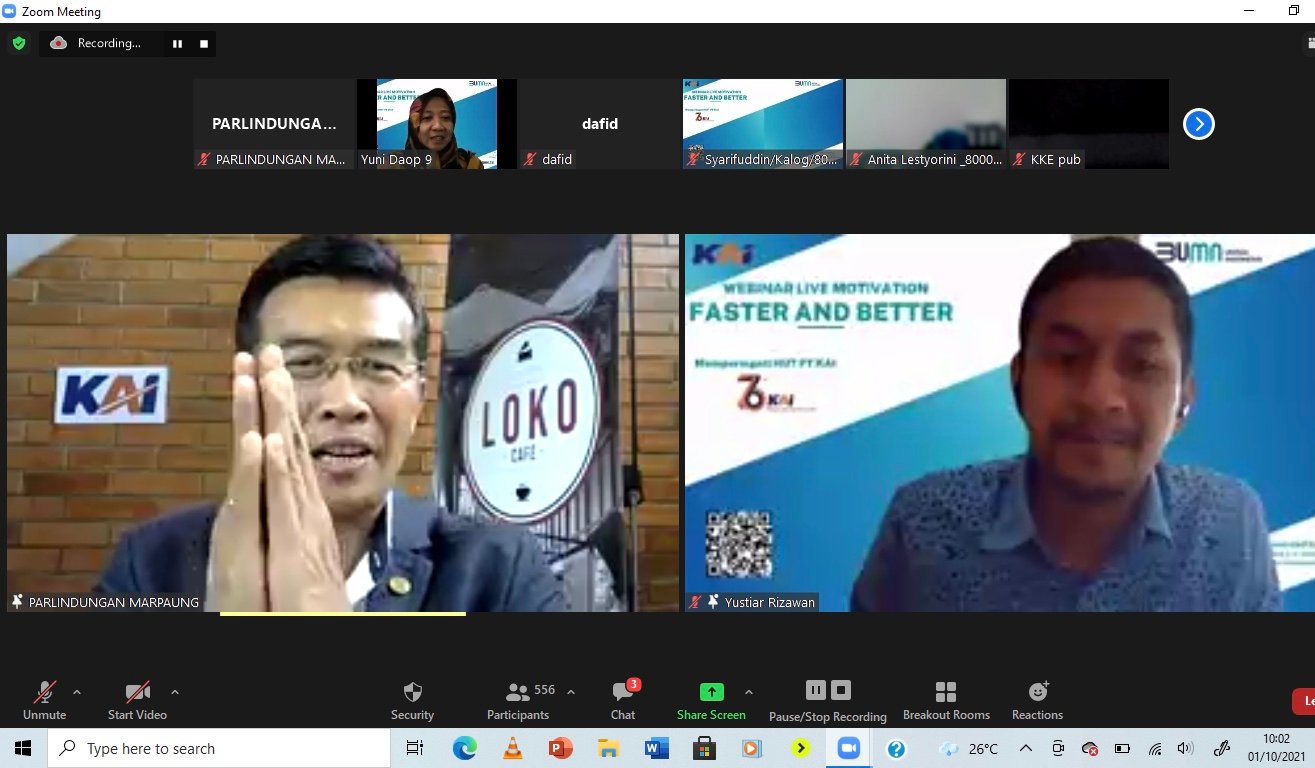Click the green encryption shield icon
1315x768 pixels.
tap(18, 43)
